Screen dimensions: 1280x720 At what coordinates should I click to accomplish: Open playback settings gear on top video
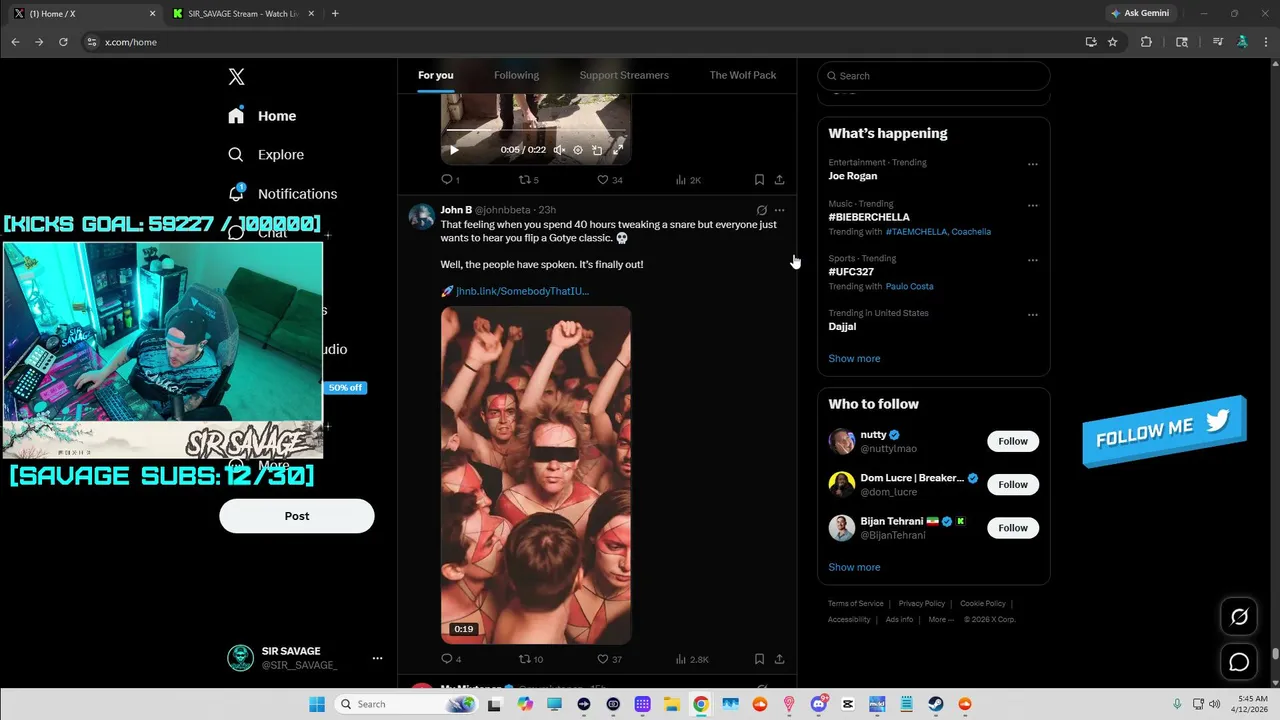point(578,150)
